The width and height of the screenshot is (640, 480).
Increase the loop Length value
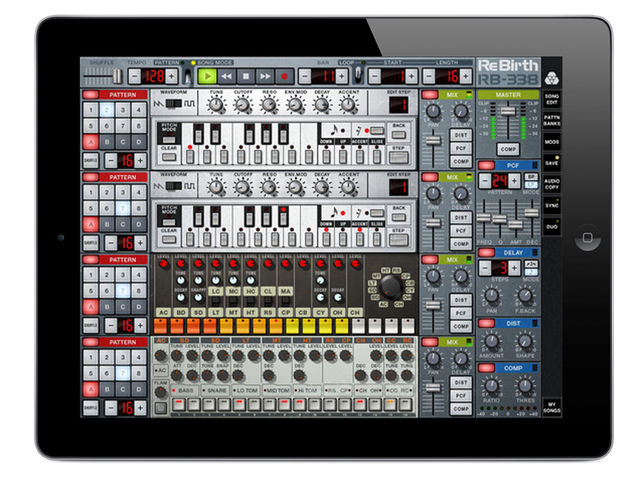point(466,76)
